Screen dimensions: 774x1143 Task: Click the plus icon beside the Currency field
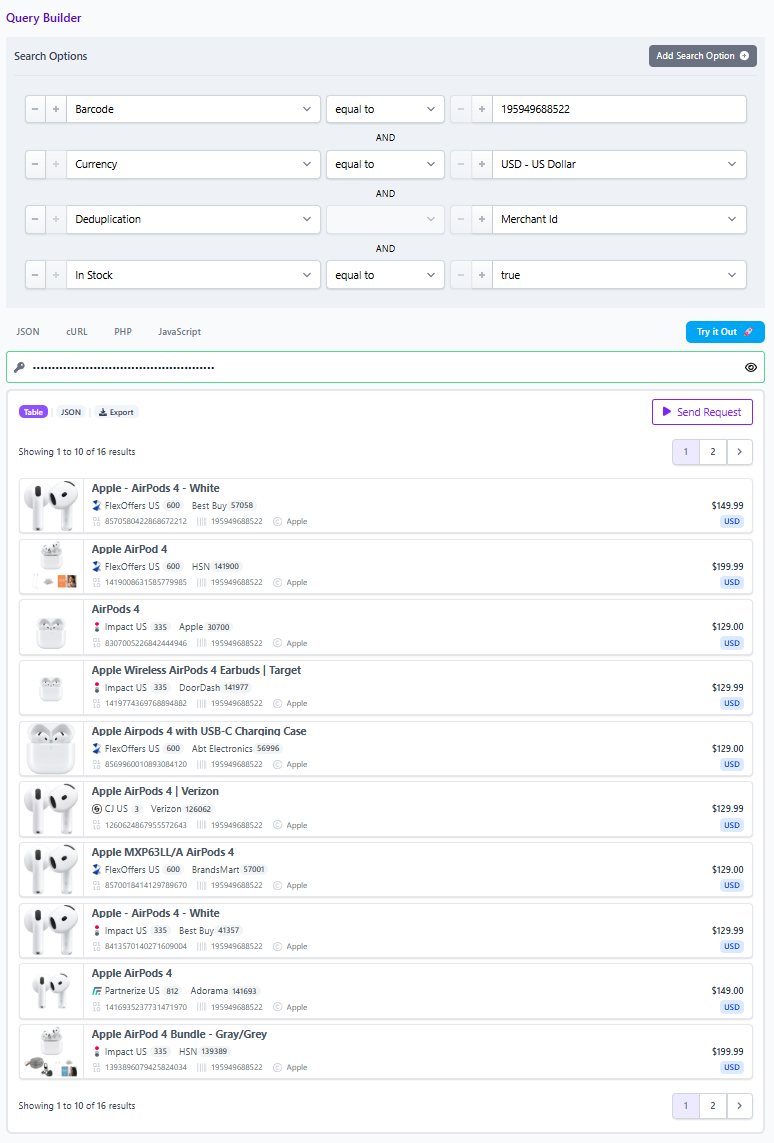(x=56, y=164)
